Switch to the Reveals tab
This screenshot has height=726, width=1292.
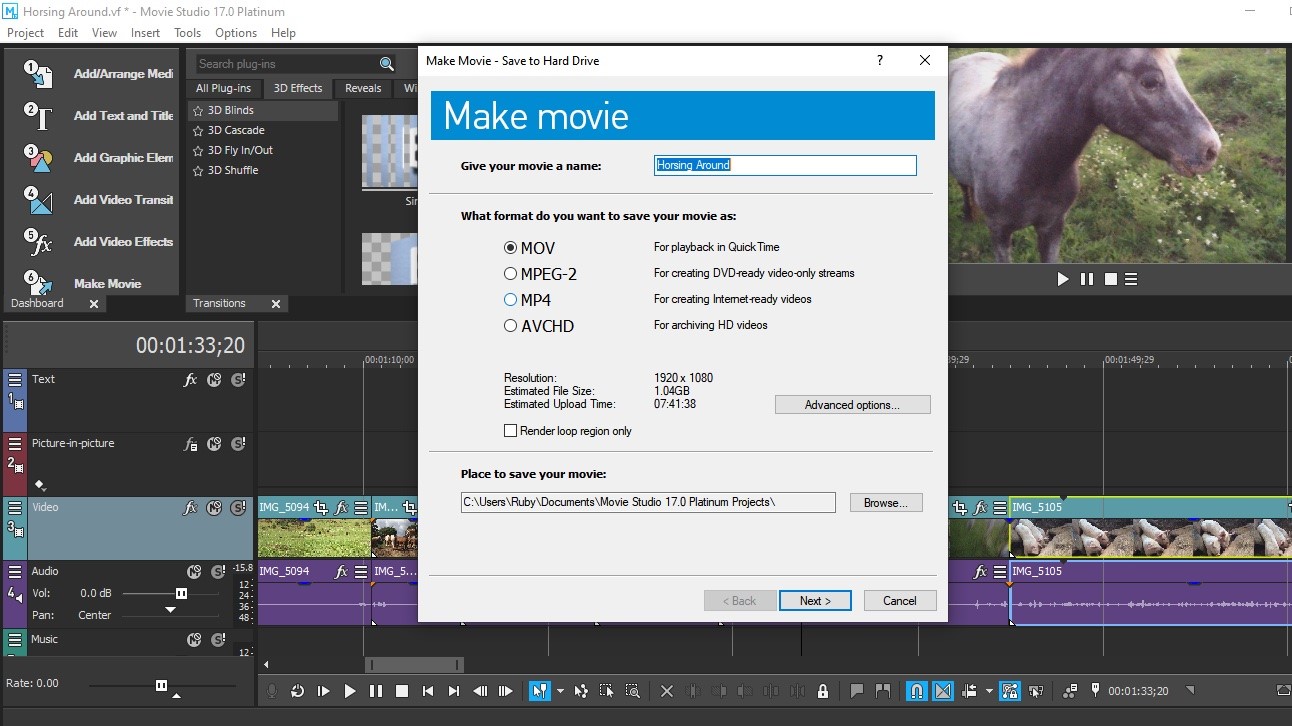pos(363,88)
